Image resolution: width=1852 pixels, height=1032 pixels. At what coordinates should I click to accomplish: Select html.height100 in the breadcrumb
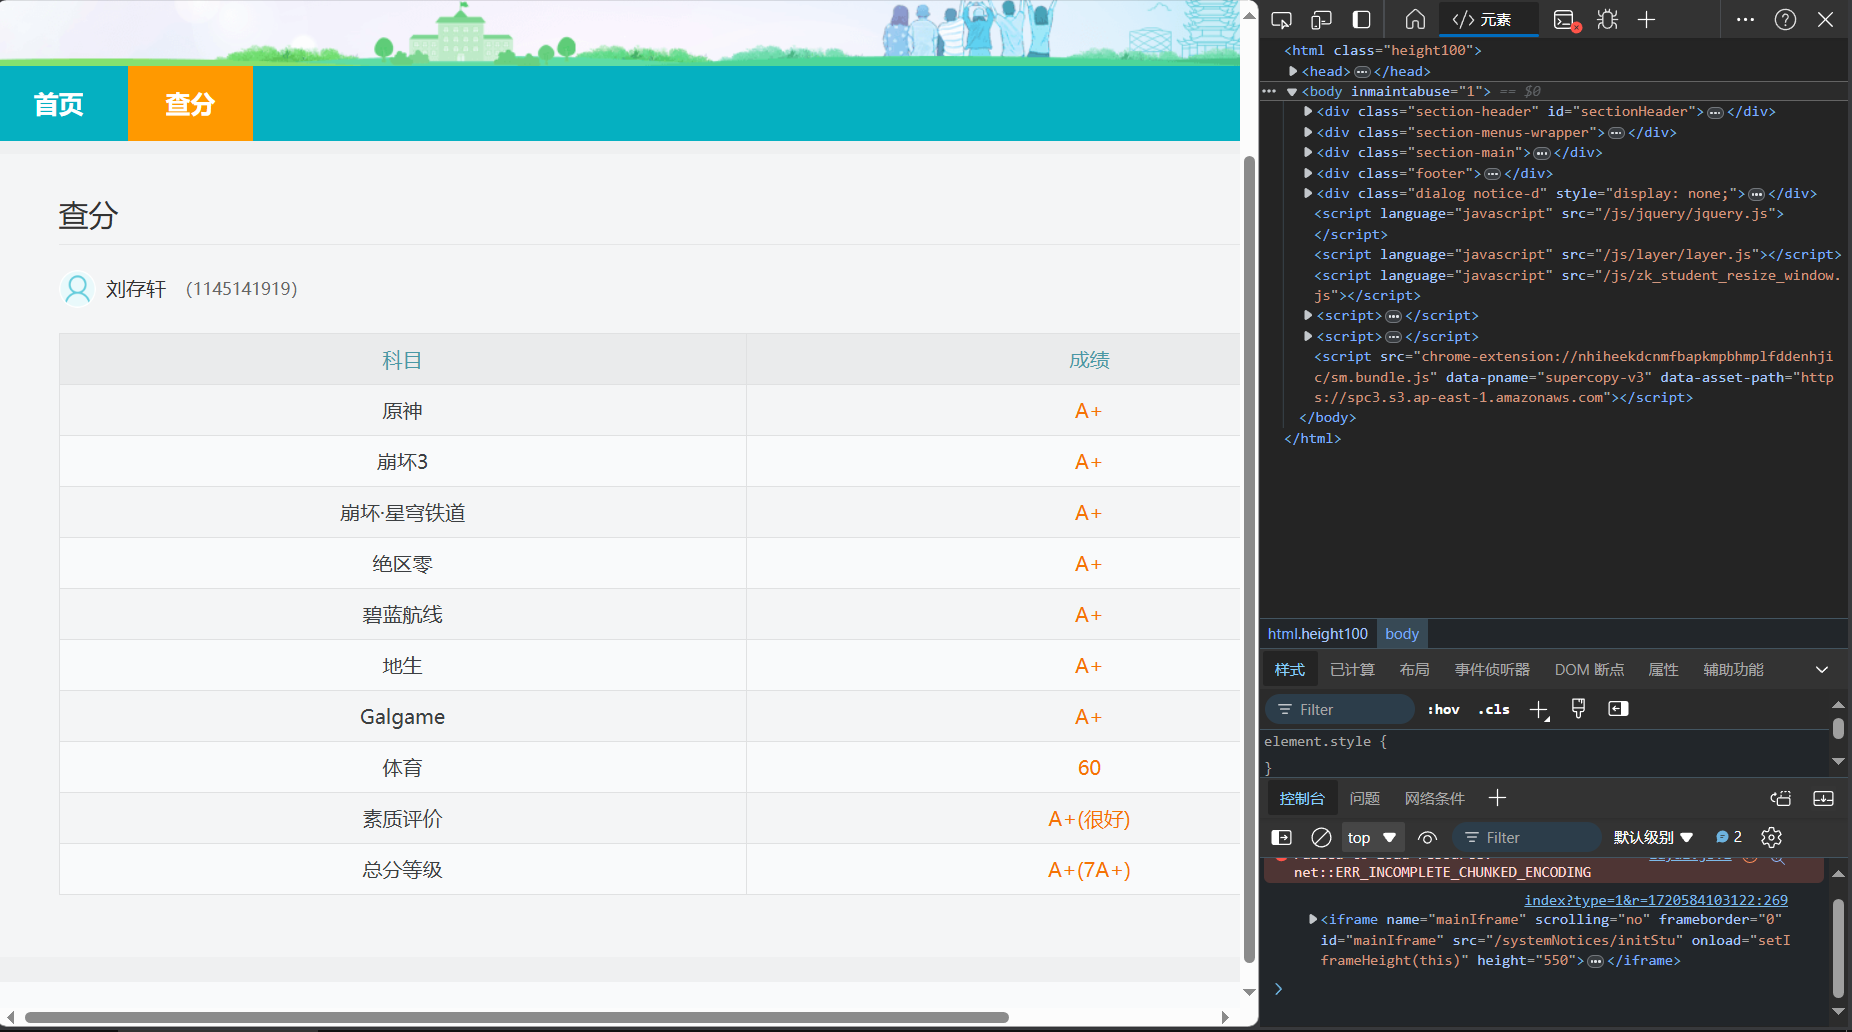(1317, 634)
